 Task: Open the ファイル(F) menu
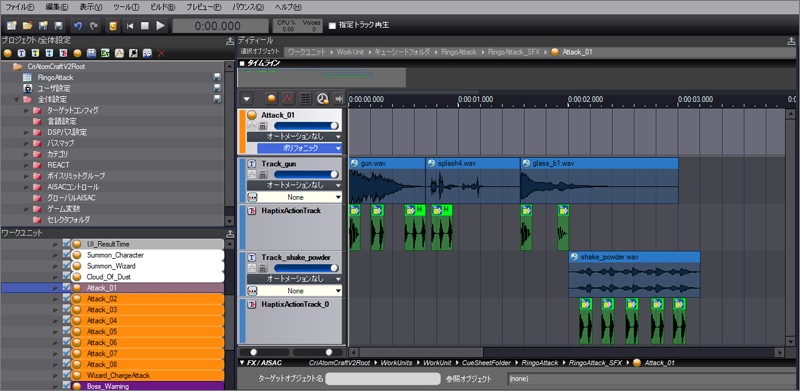pos(20,7)
